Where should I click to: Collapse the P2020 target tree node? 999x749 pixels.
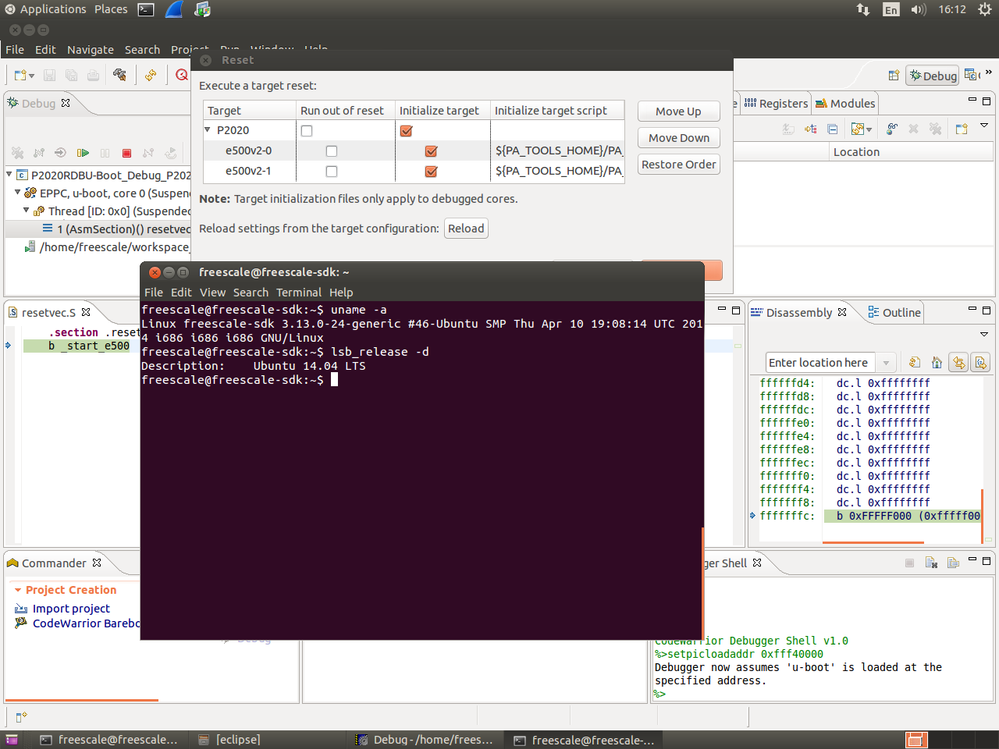click(x=208, y=131)
